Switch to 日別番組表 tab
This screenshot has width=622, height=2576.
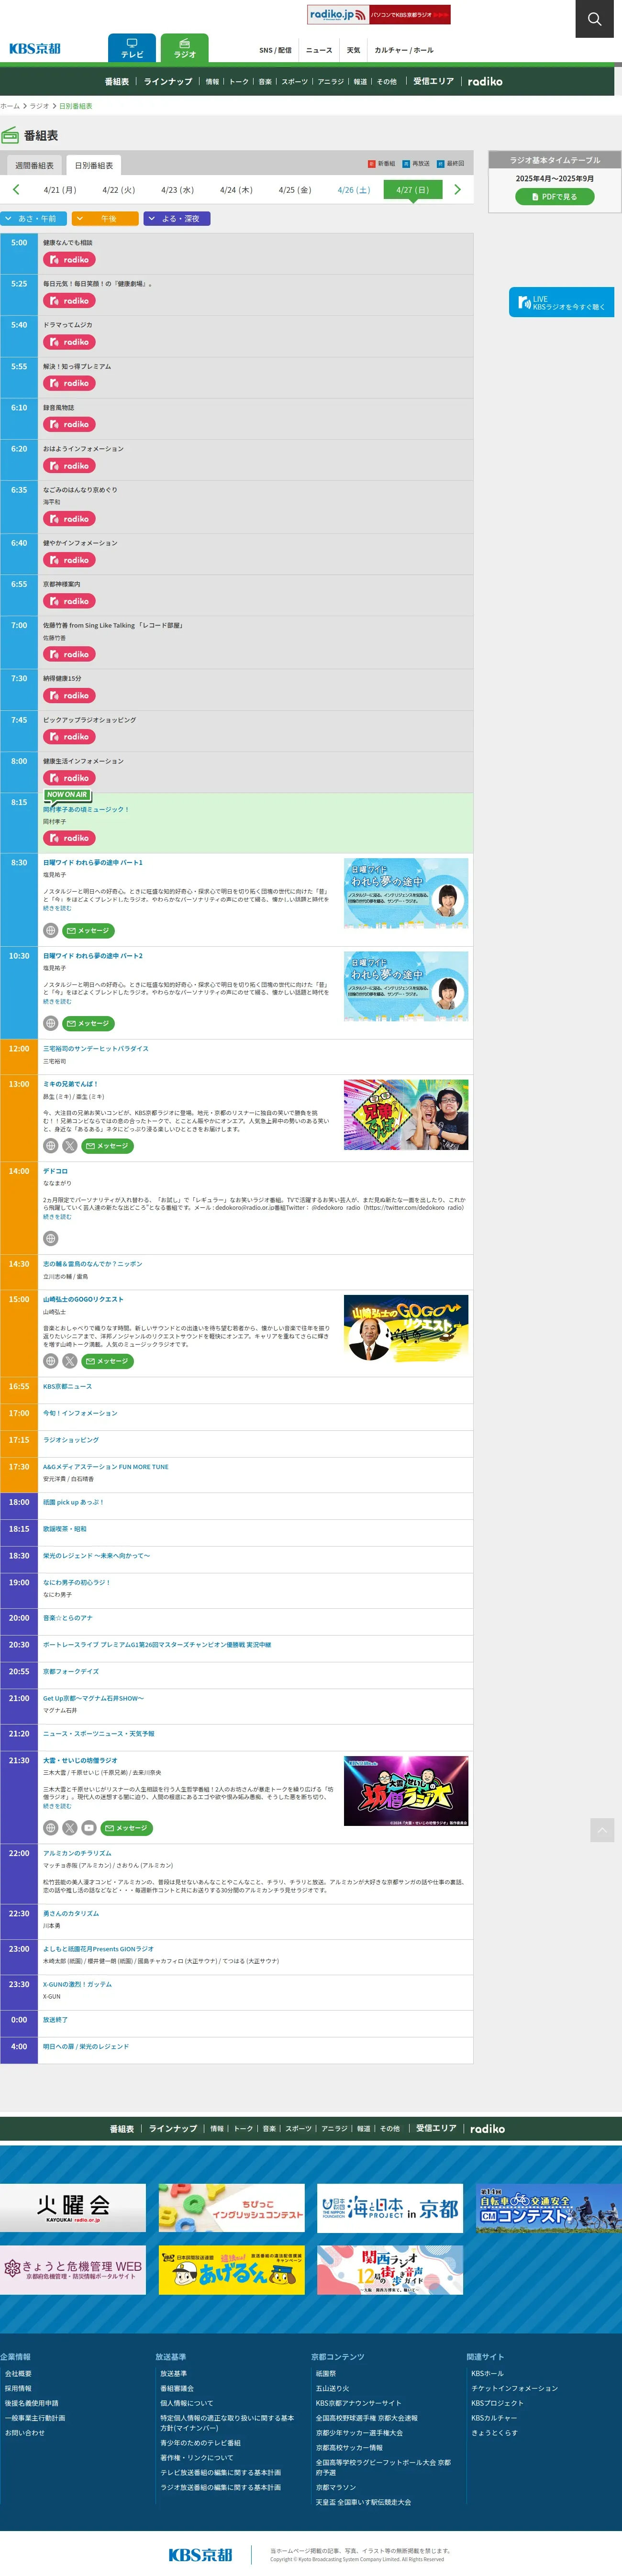click(x=94, y=165)
